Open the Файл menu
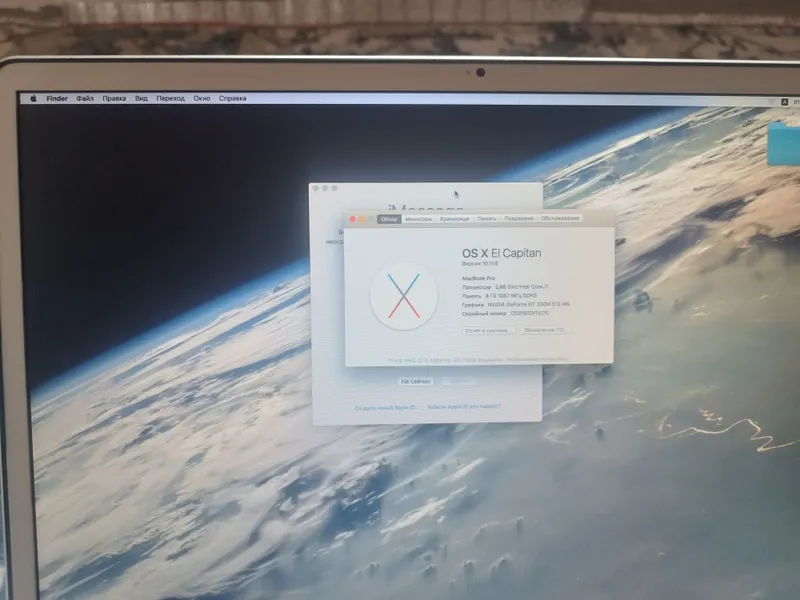 pyautogui.click(x=85, y=98)
